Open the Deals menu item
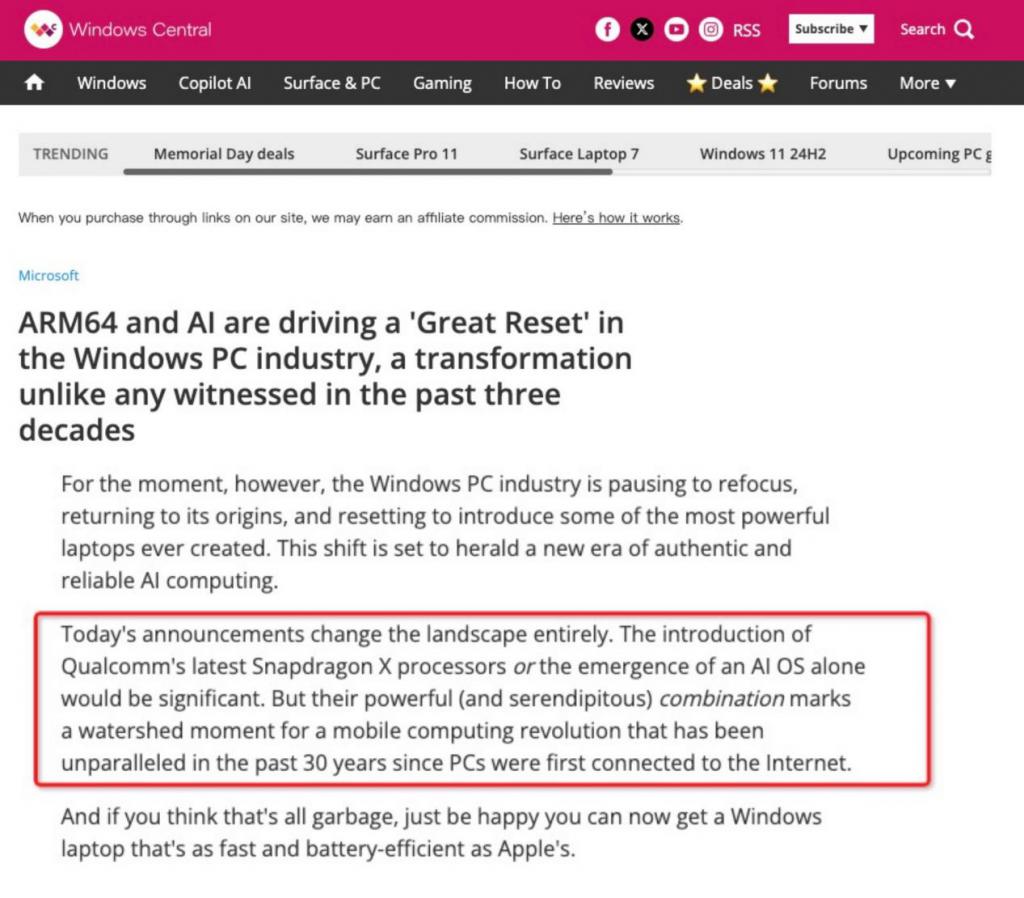Image resolution: width=1024 pixels, height=898 pixels. click(x=732, y=83)
